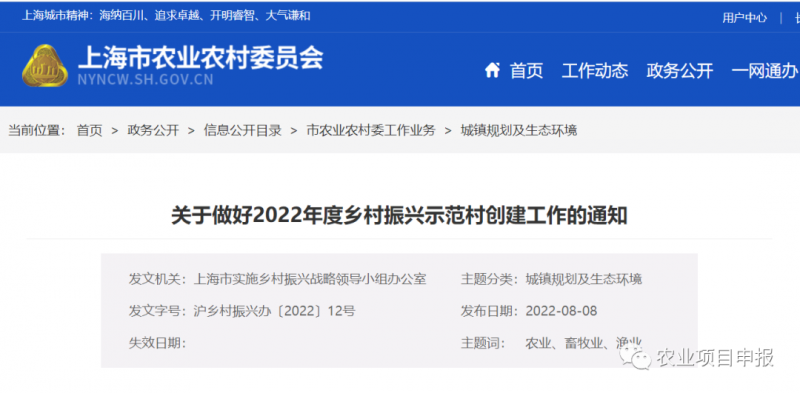Click the NYNCW.SH.GOV.CN domain text
This screenshot has width=800, height=393.
(145, 80)
